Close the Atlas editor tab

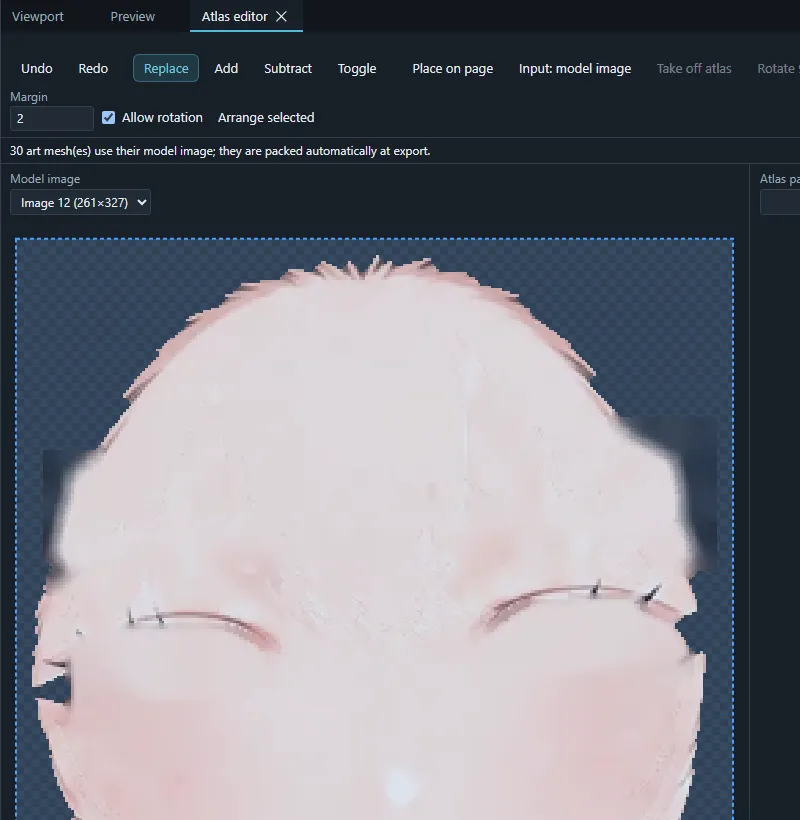coord(281,17)
